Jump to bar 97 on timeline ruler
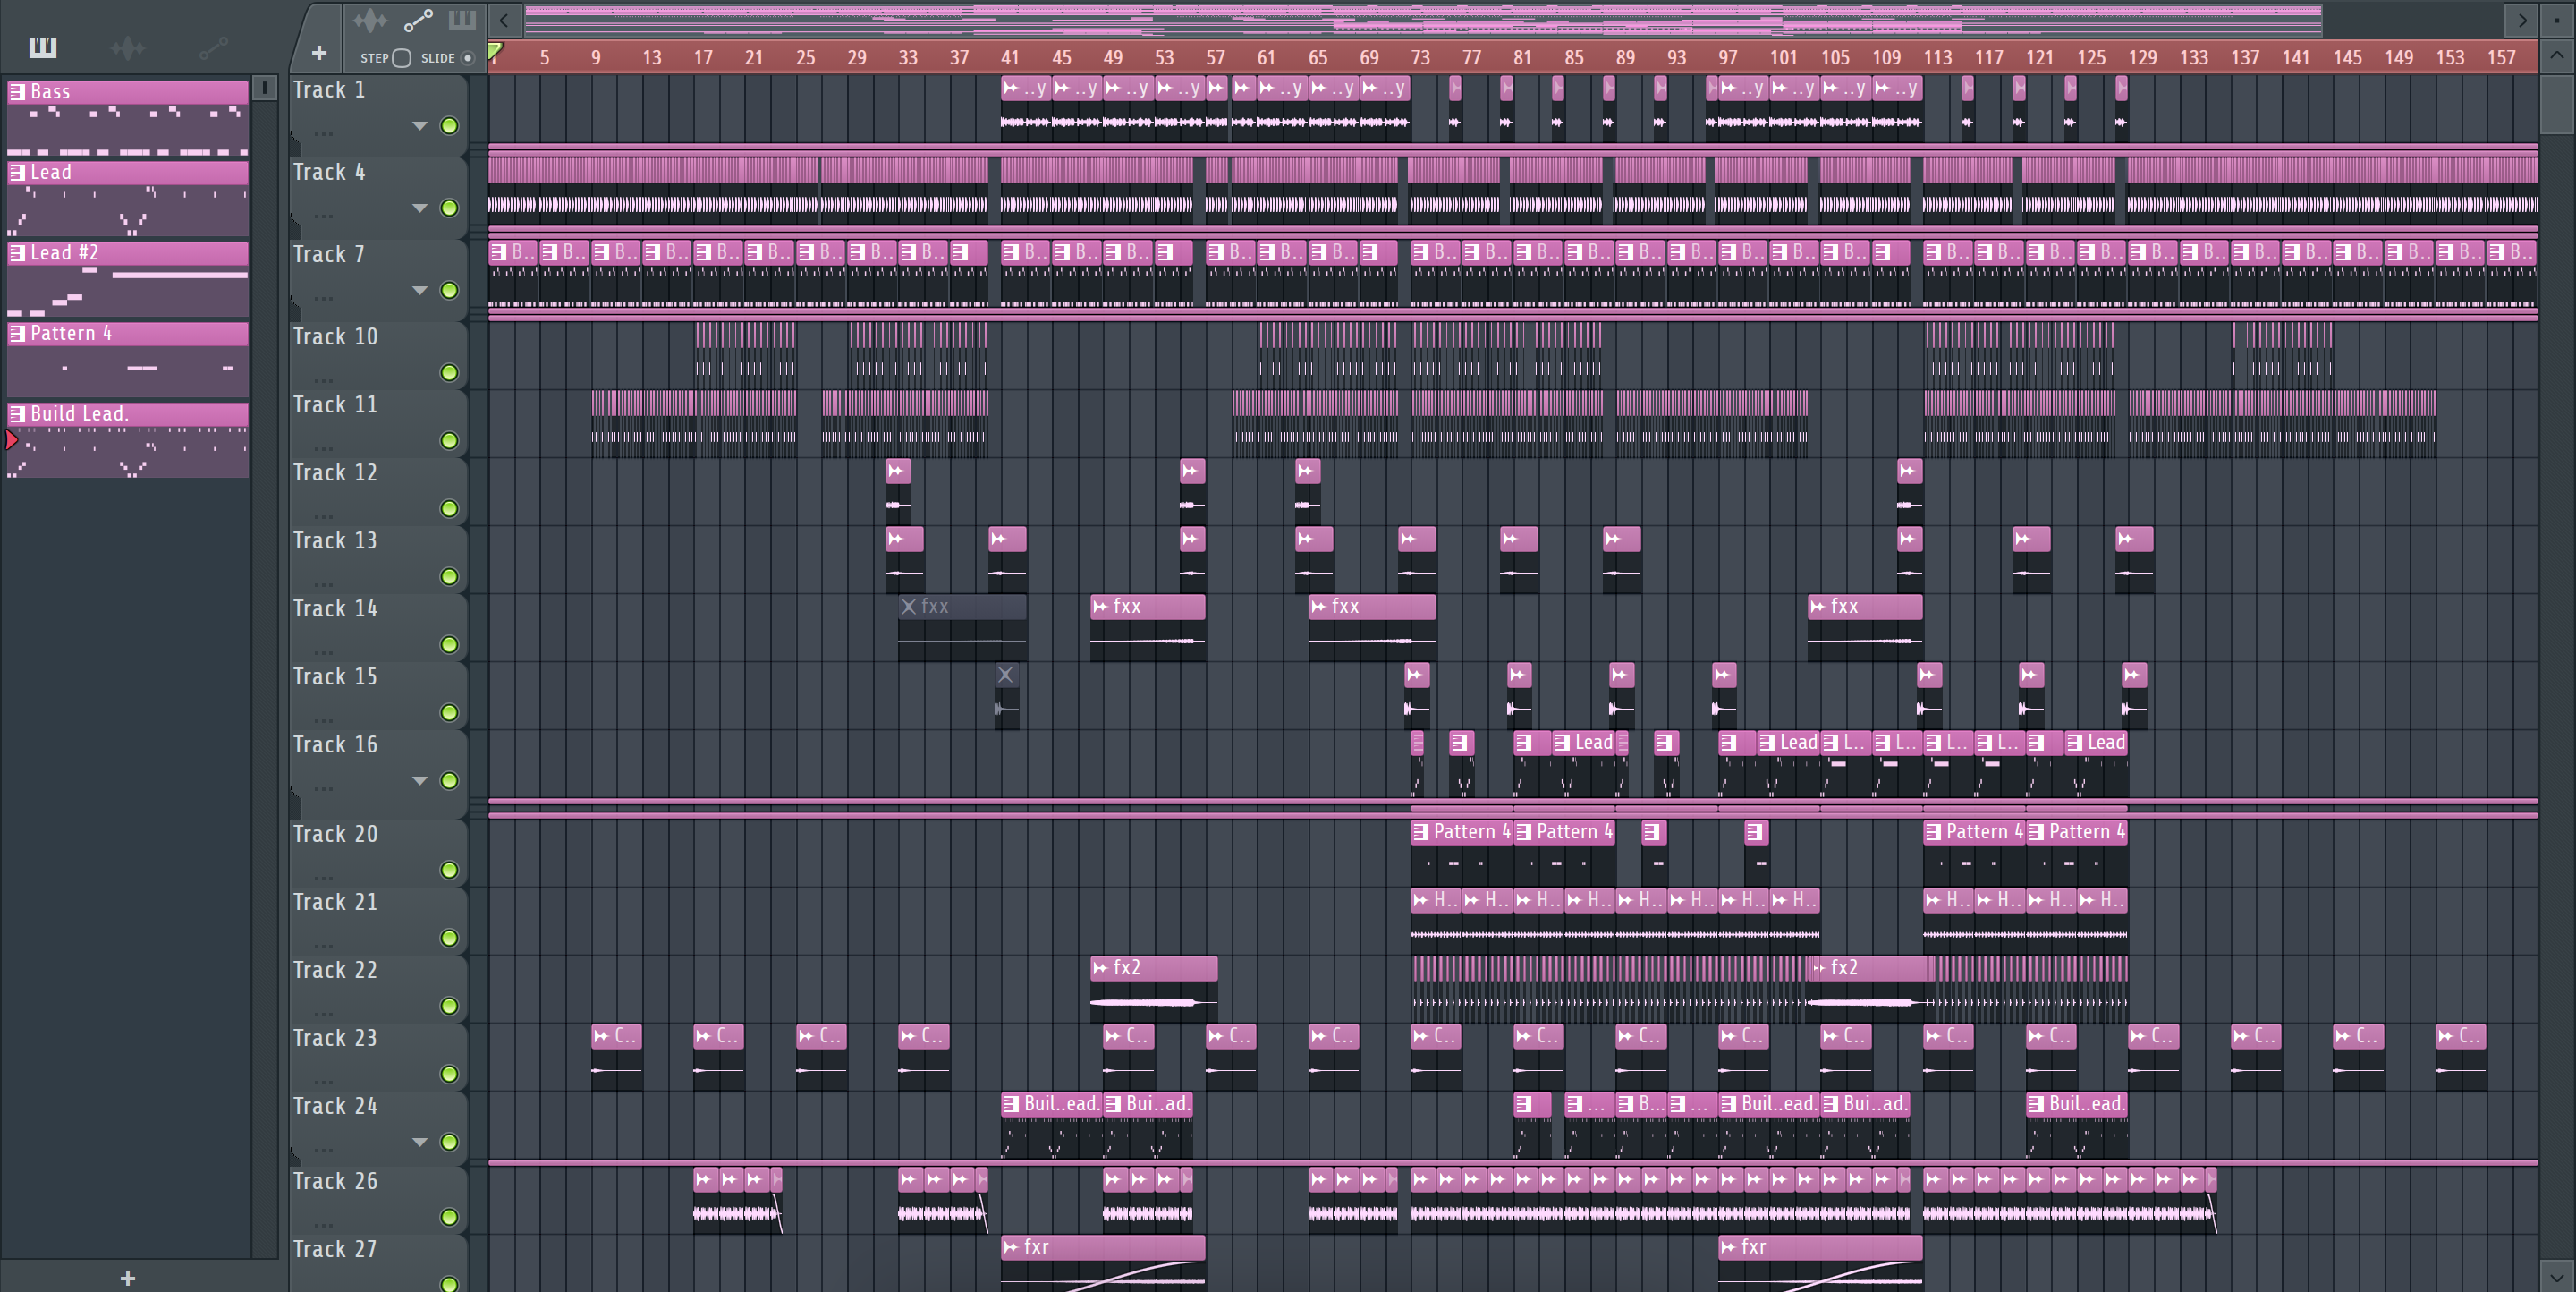 [x=1727, y=58]
